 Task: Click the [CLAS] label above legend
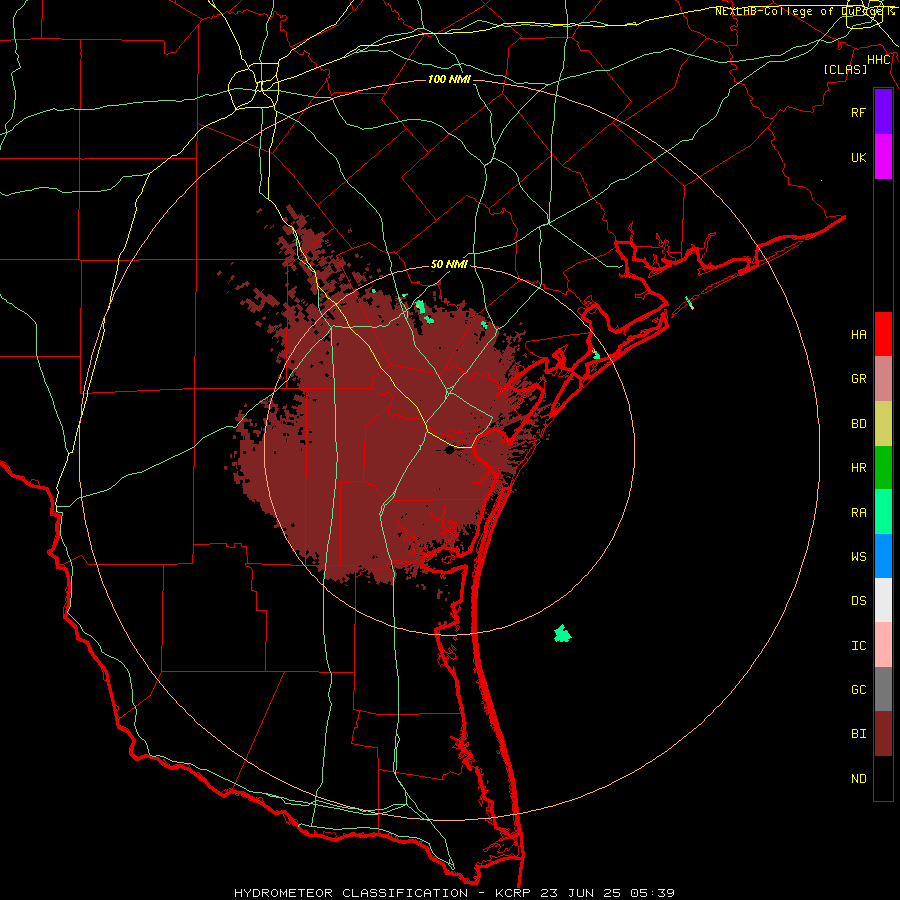845,69
